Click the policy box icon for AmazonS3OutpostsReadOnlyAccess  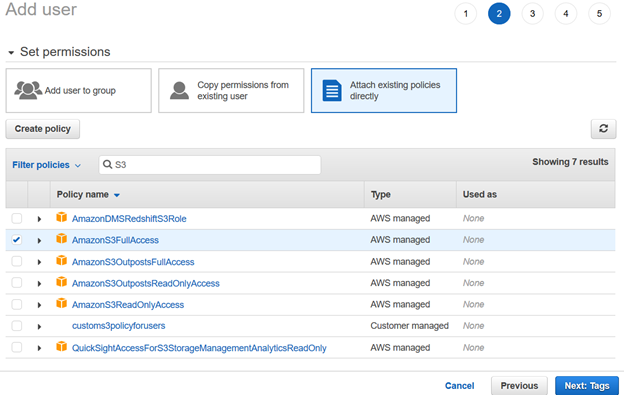(x=61, y=282)
